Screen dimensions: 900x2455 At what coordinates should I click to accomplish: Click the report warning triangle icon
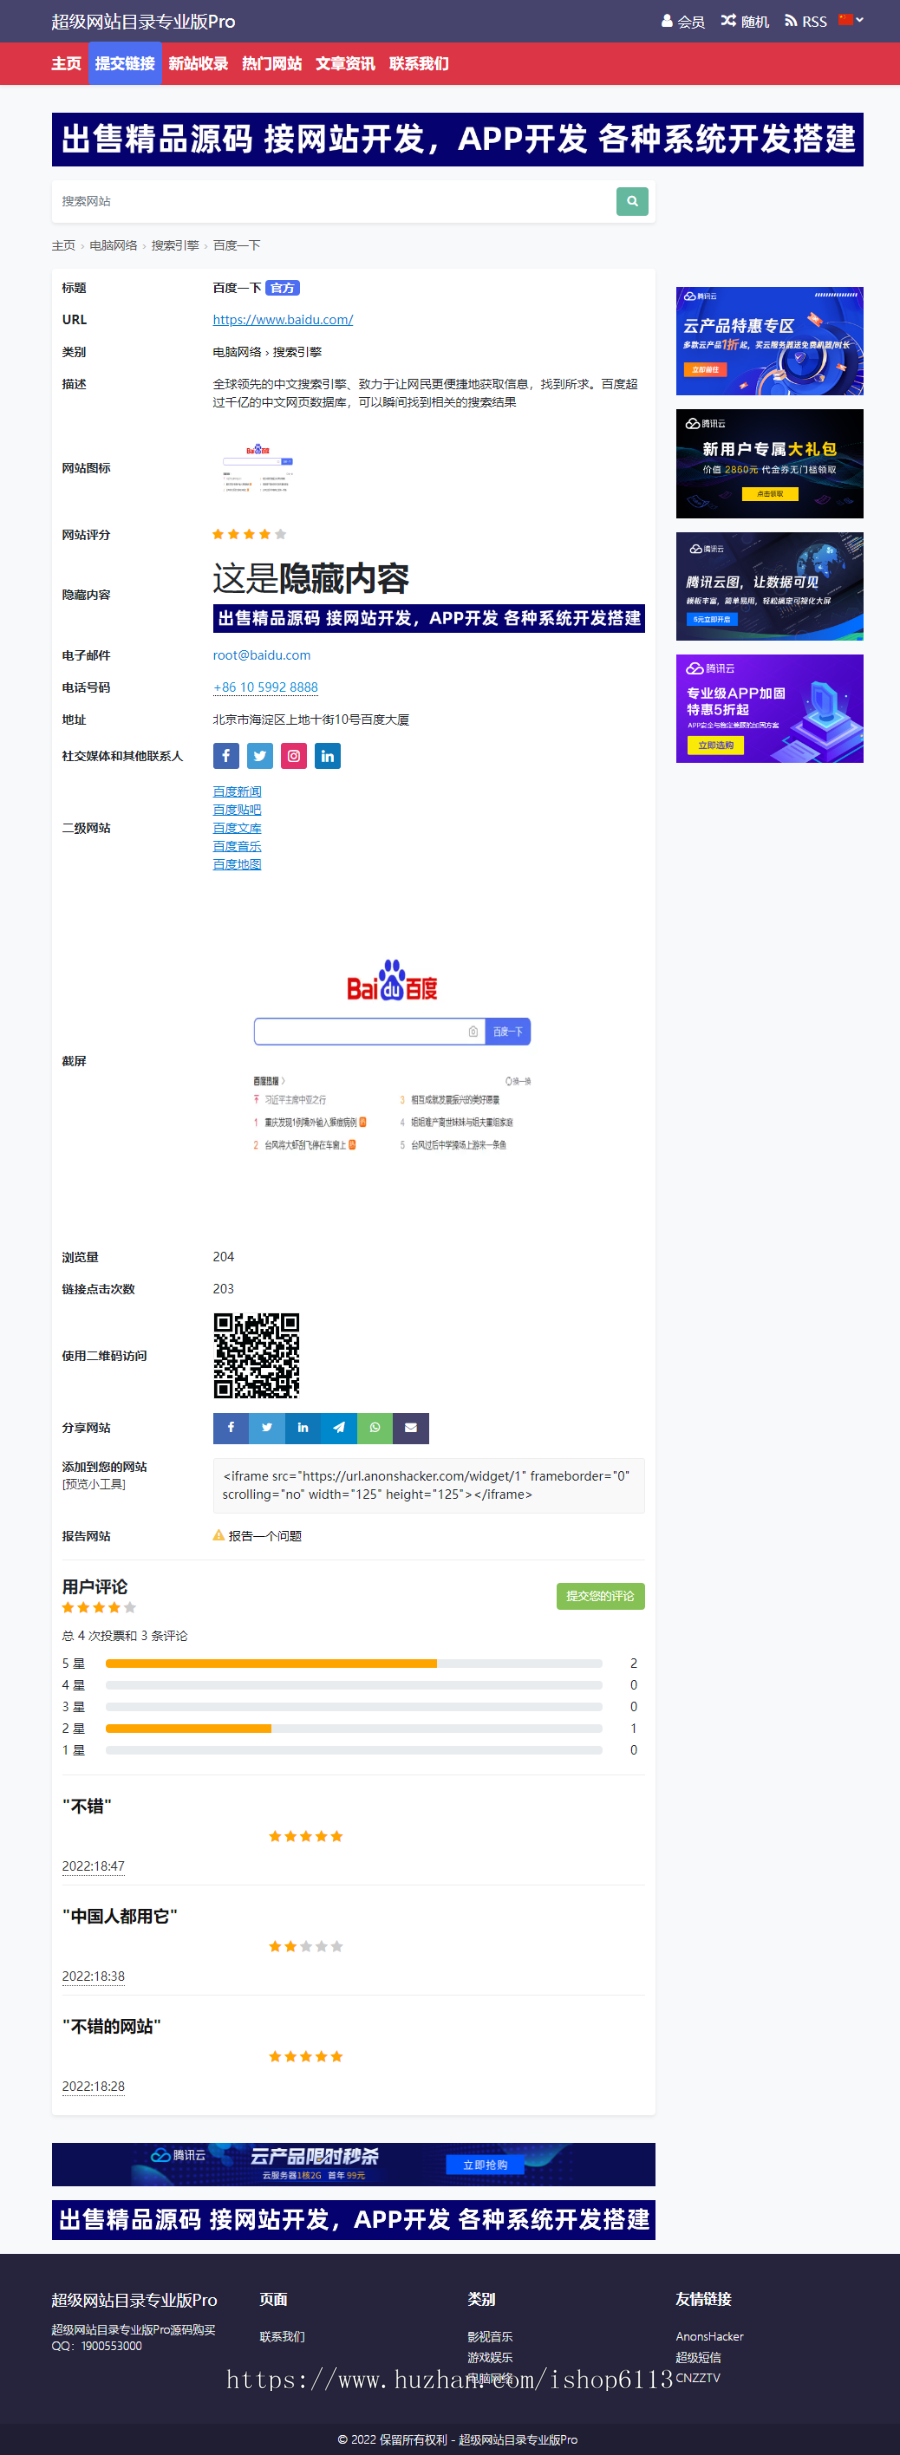pos(219,1535)
